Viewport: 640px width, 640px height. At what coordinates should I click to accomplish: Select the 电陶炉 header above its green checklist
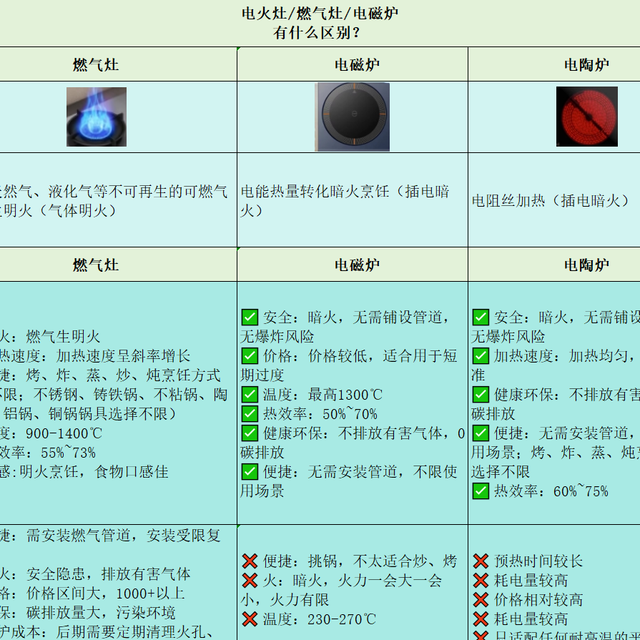554,264
